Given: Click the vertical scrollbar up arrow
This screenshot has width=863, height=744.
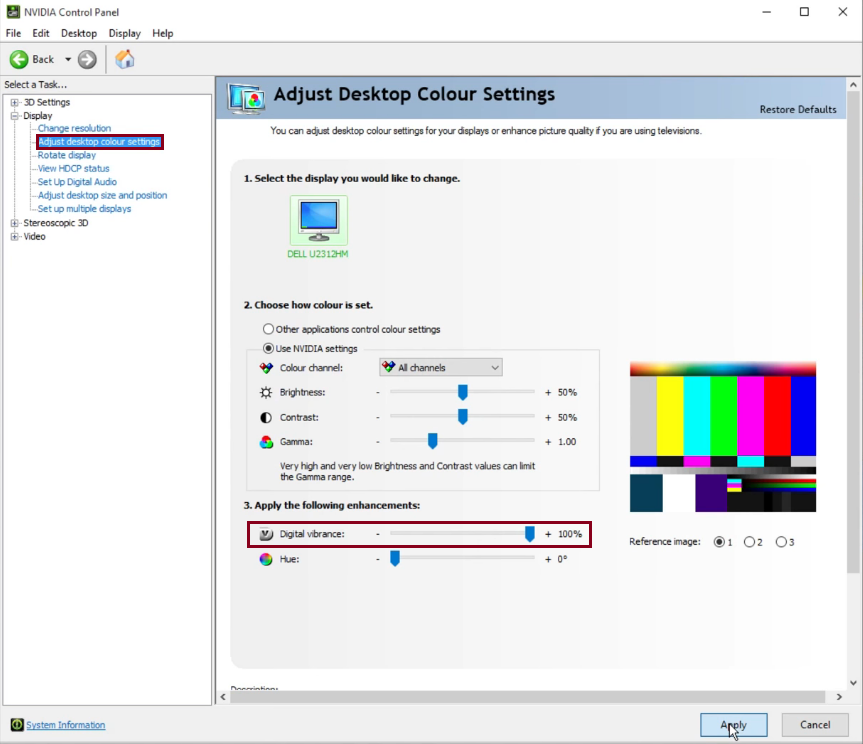Looking at the screenshot, I should (853, 85).
